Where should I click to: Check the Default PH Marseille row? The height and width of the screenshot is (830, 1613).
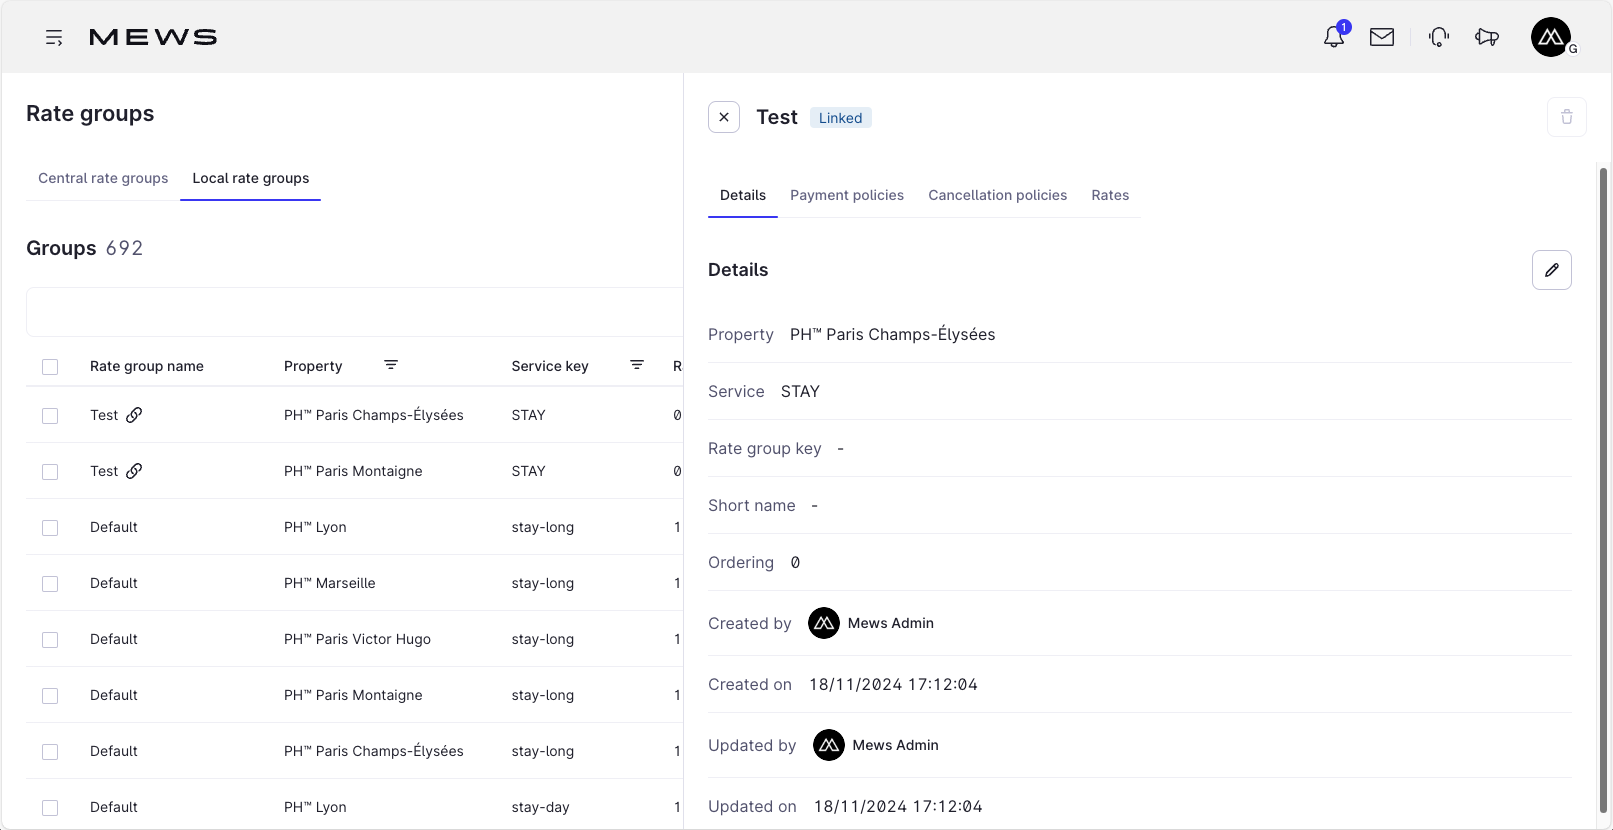50,584
